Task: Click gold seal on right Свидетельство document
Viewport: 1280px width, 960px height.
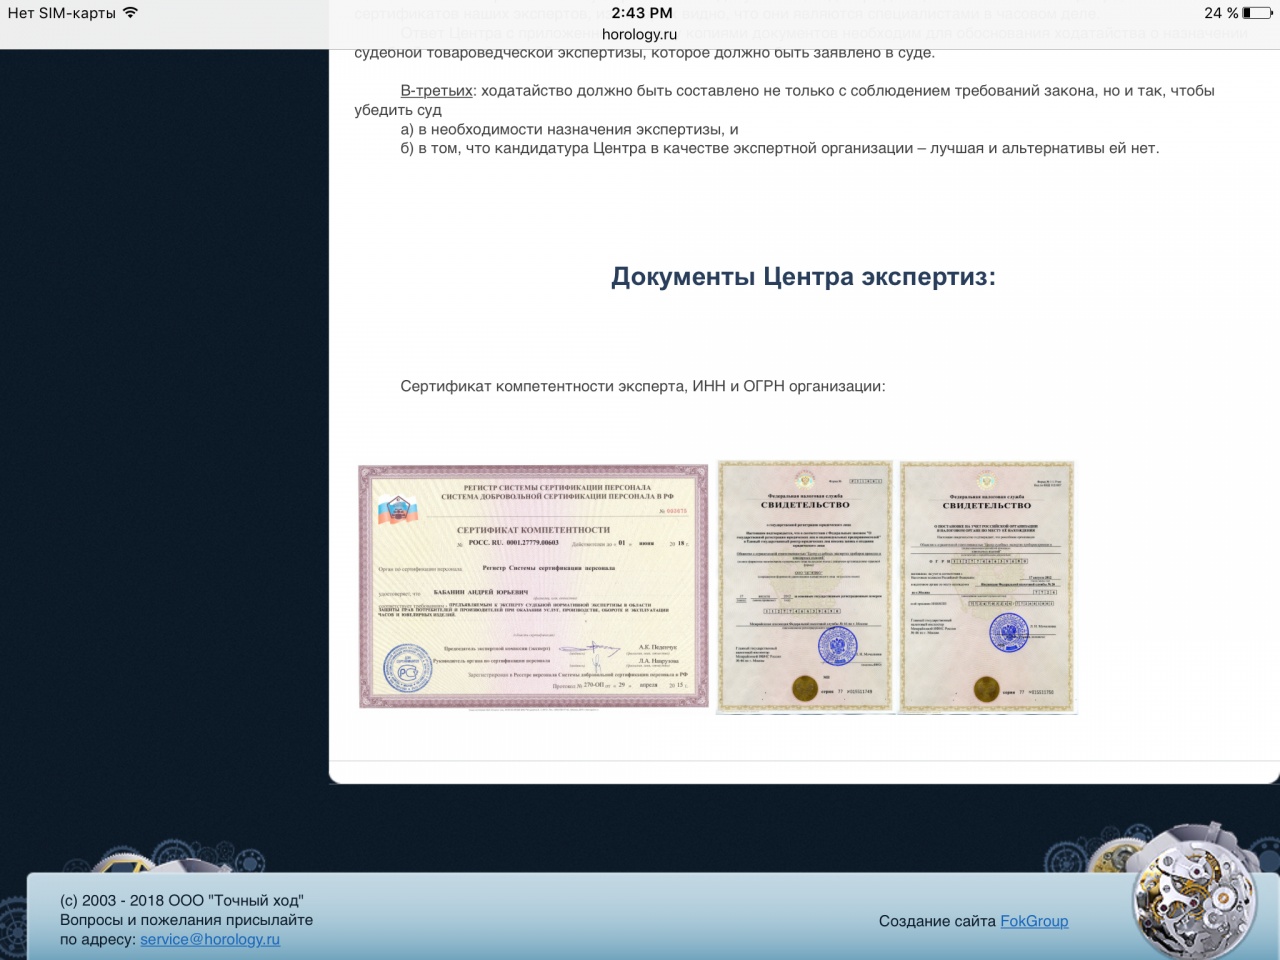Action: (986, 688)
